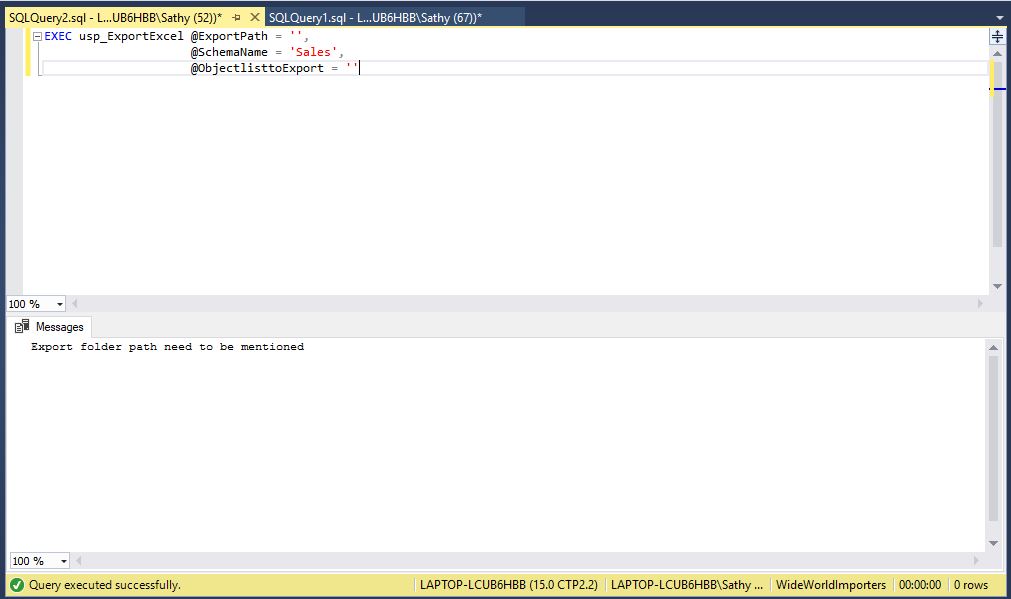The image size is (1011, 599).
Task: Click the @SchemaName parameter
Action: click(x=229, y=52)
